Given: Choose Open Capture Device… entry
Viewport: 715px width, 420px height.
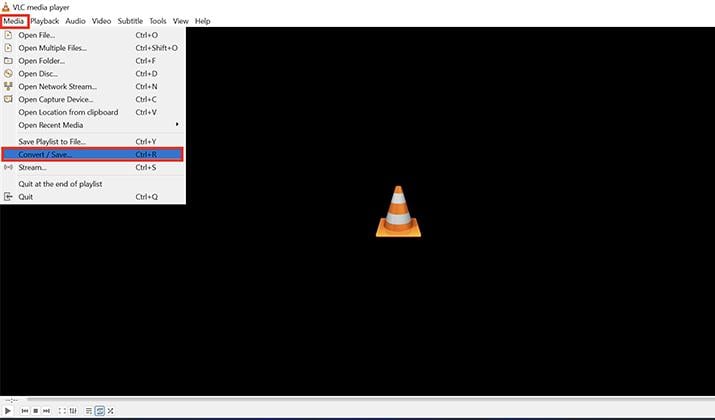Looking at the screenshot, I should pos(93,99).
